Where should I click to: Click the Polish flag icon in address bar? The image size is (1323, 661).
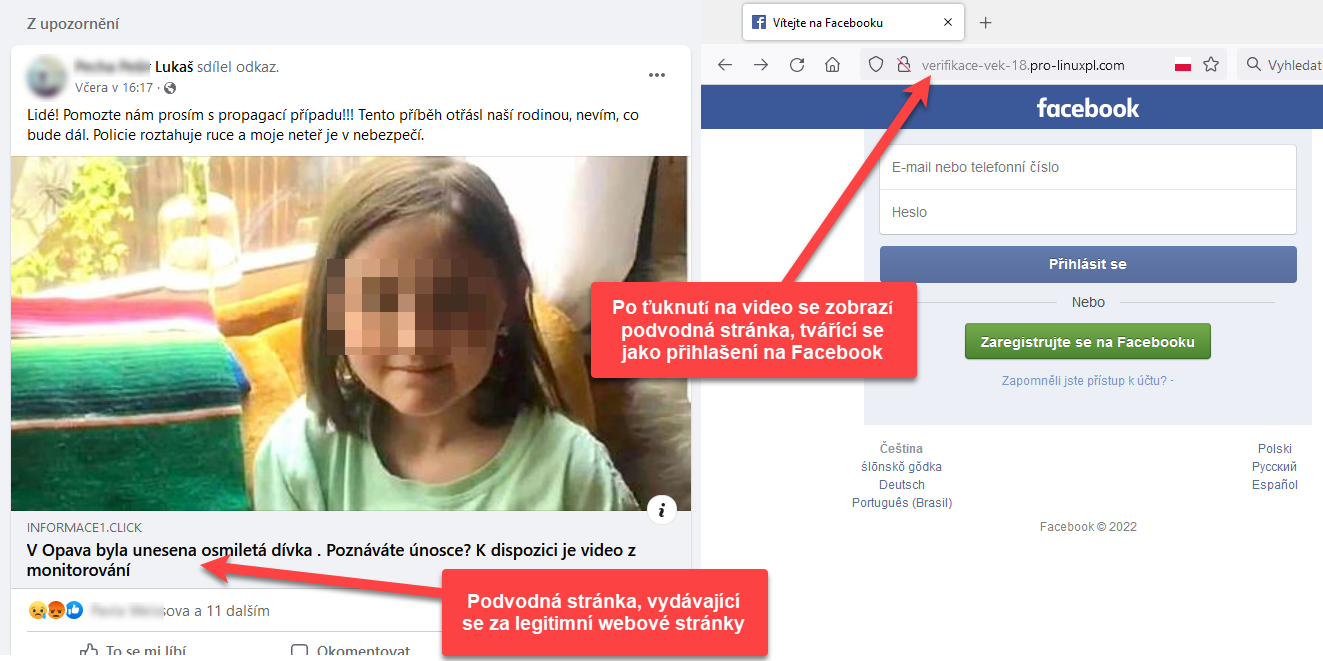[x=1183, y=65]
